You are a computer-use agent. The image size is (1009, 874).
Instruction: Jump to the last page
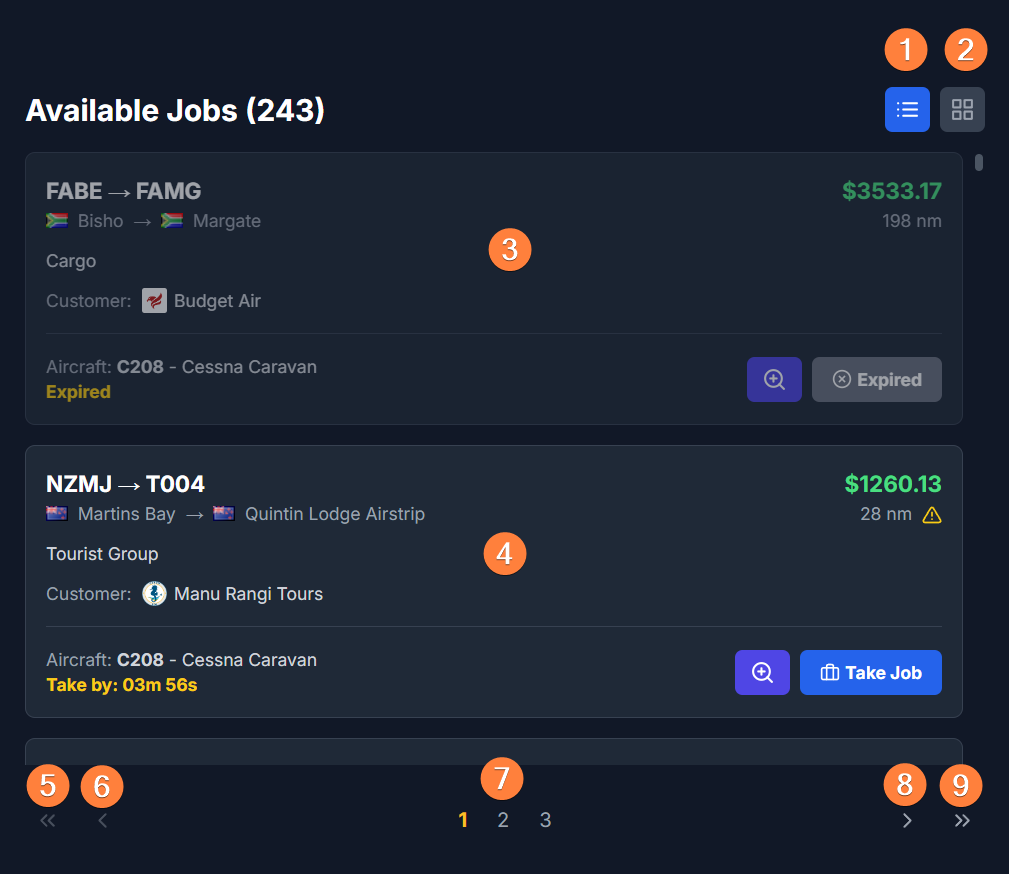(962, 821)
